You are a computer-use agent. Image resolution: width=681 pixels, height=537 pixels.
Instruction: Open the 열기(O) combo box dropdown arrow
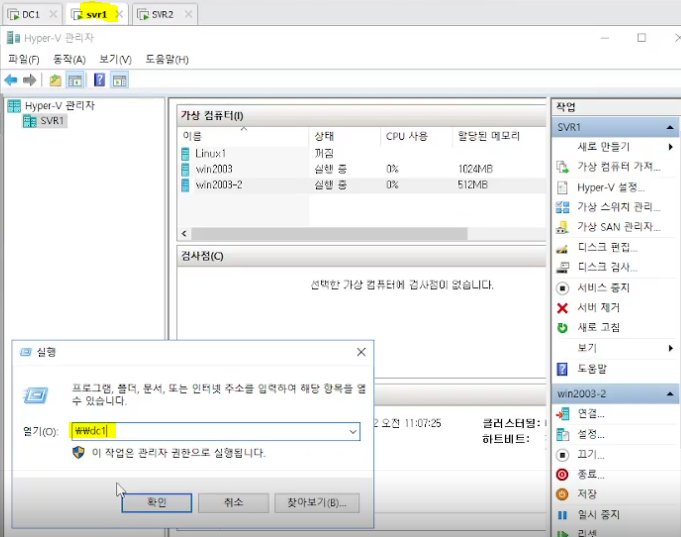(x=353, y=432)
